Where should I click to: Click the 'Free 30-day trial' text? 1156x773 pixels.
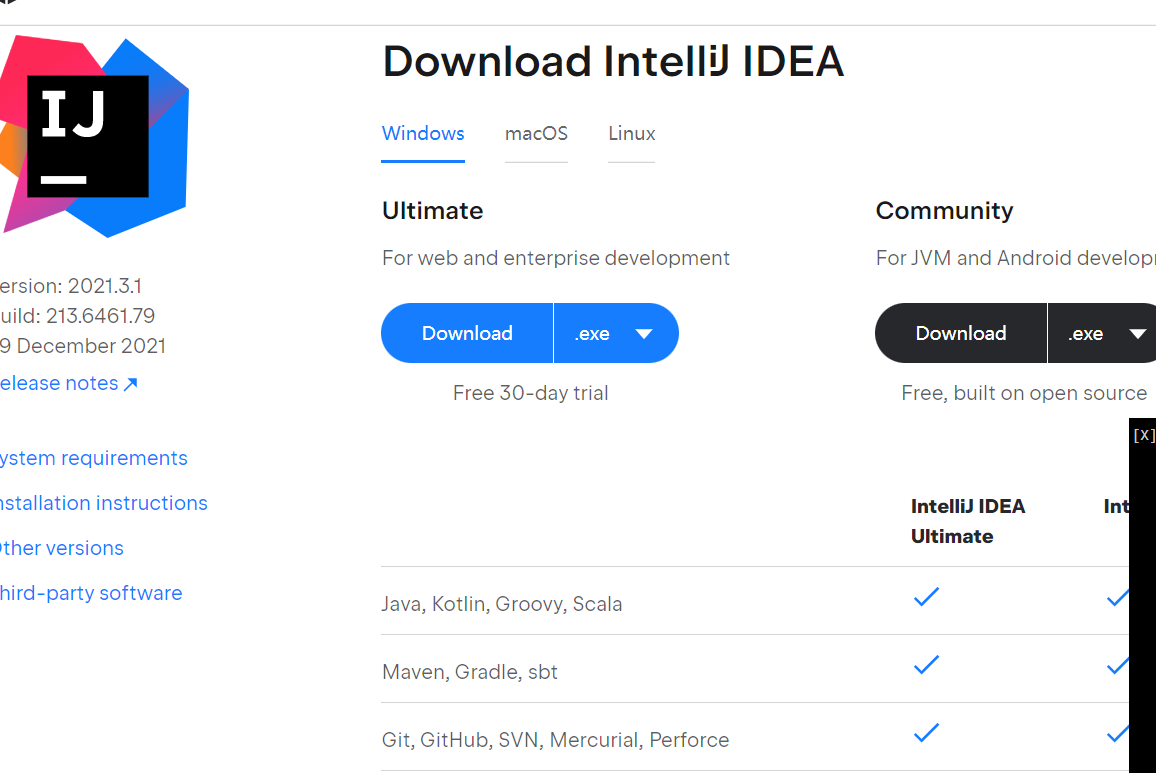click(x=531, y=393)
